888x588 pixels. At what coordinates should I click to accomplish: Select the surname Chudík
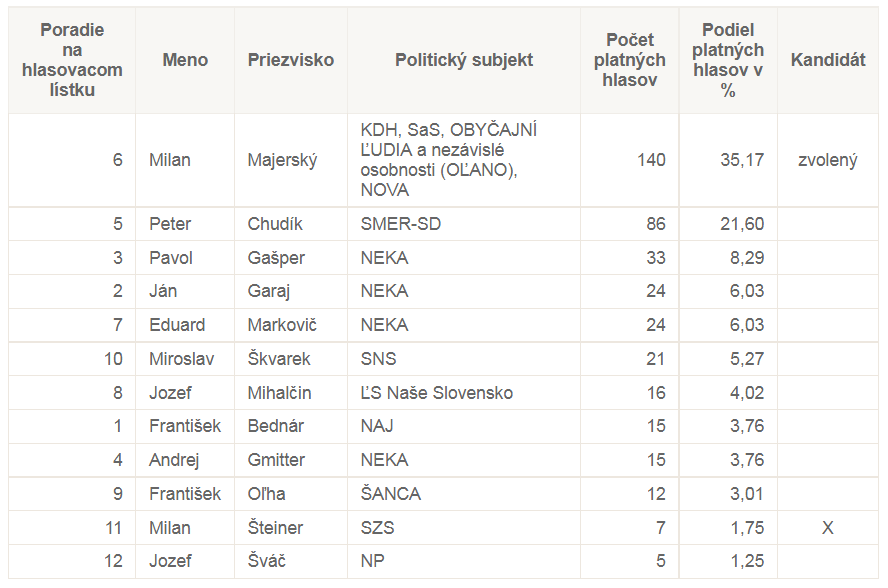(x=275, y=224)
